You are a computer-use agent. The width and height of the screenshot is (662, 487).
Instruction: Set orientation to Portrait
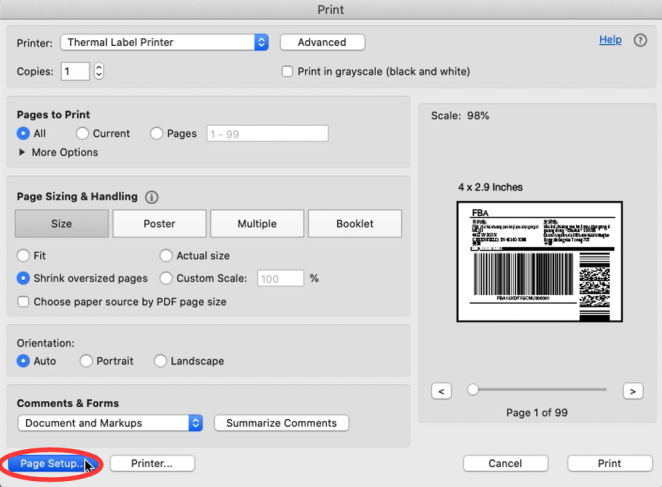[86, 361]
